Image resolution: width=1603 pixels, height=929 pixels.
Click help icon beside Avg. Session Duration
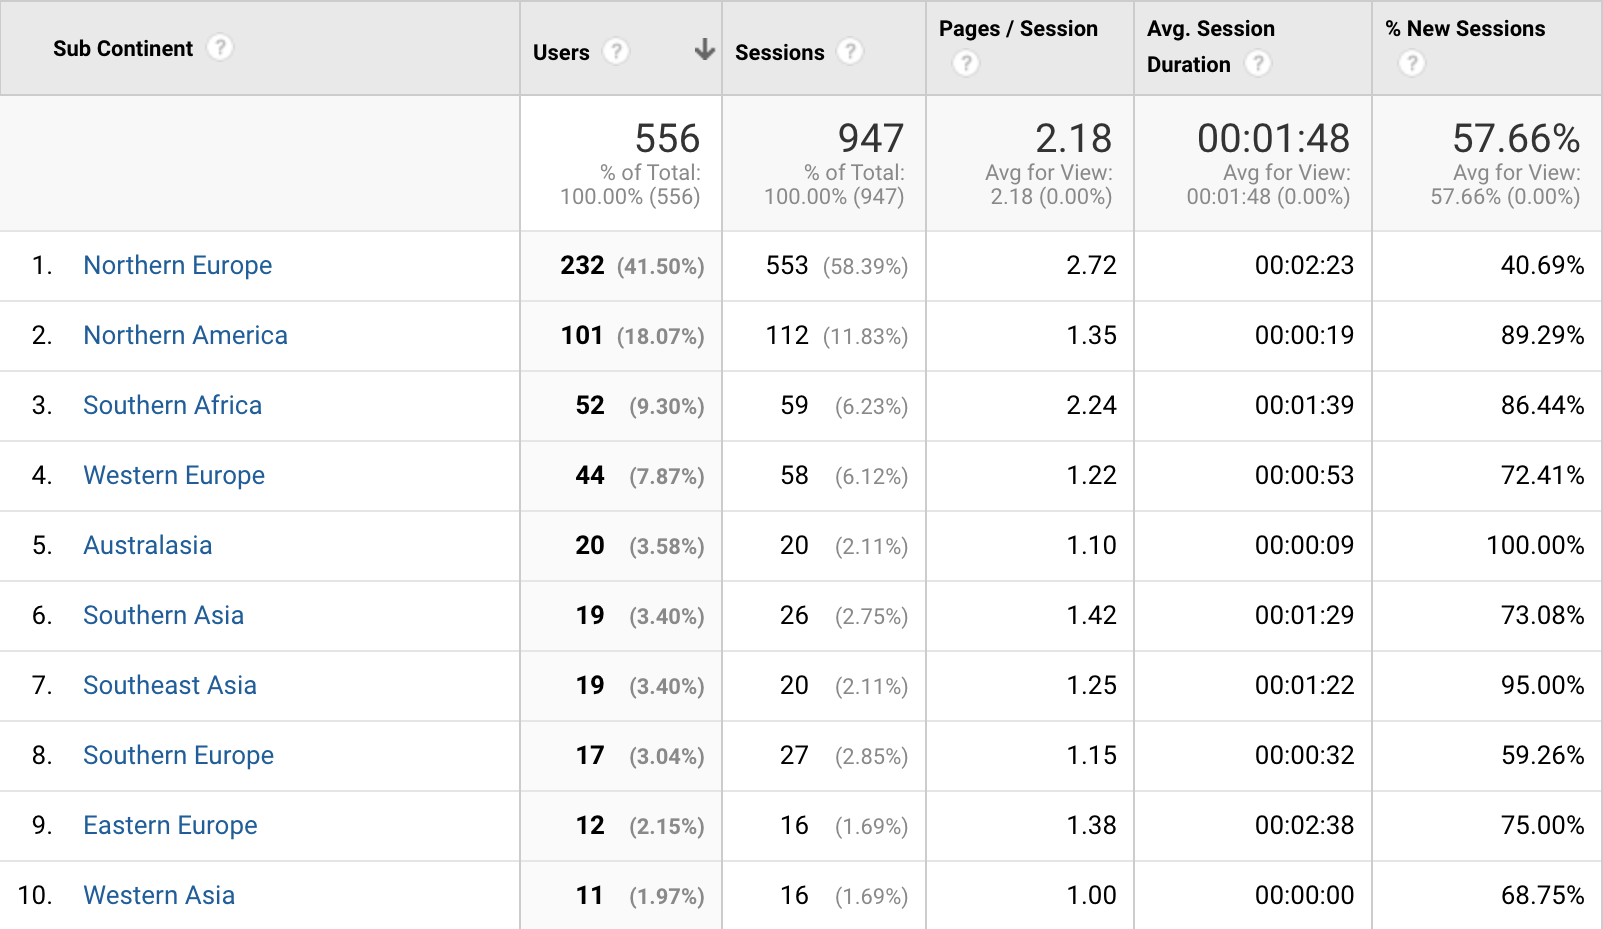tap(1258, 64)
